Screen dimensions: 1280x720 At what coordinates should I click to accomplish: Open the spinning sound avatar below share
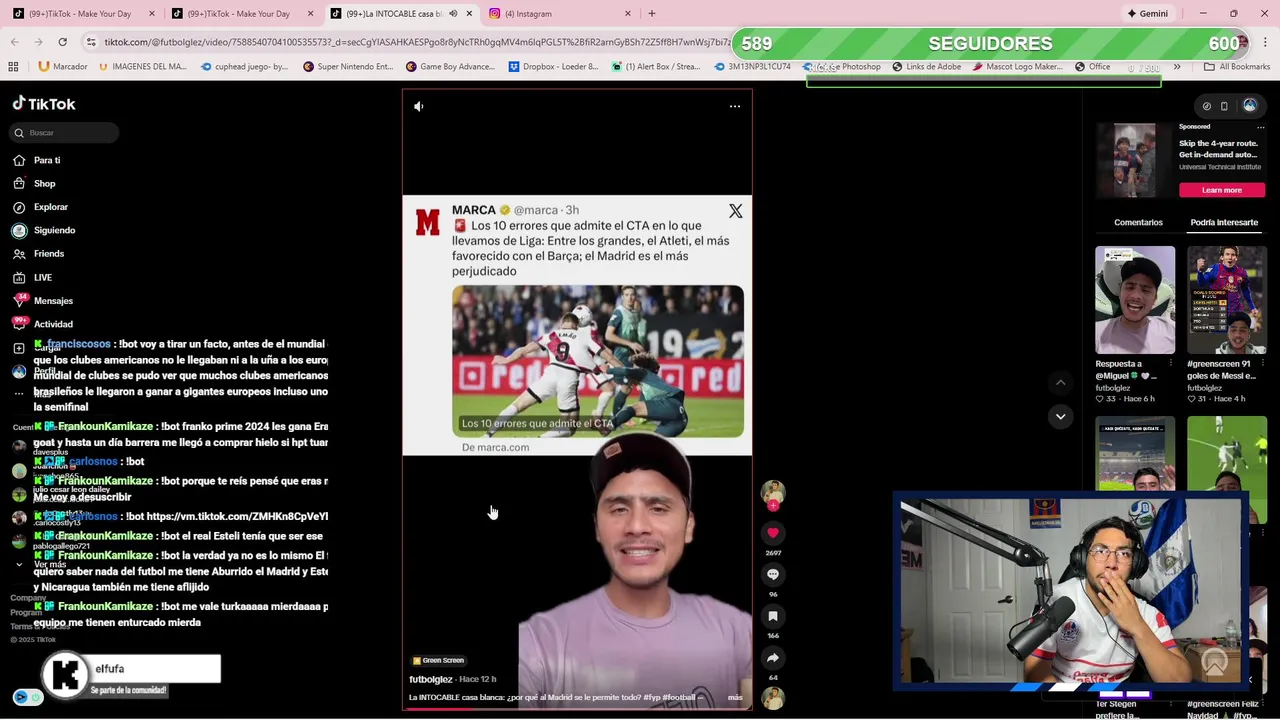(x=773, y=697)
